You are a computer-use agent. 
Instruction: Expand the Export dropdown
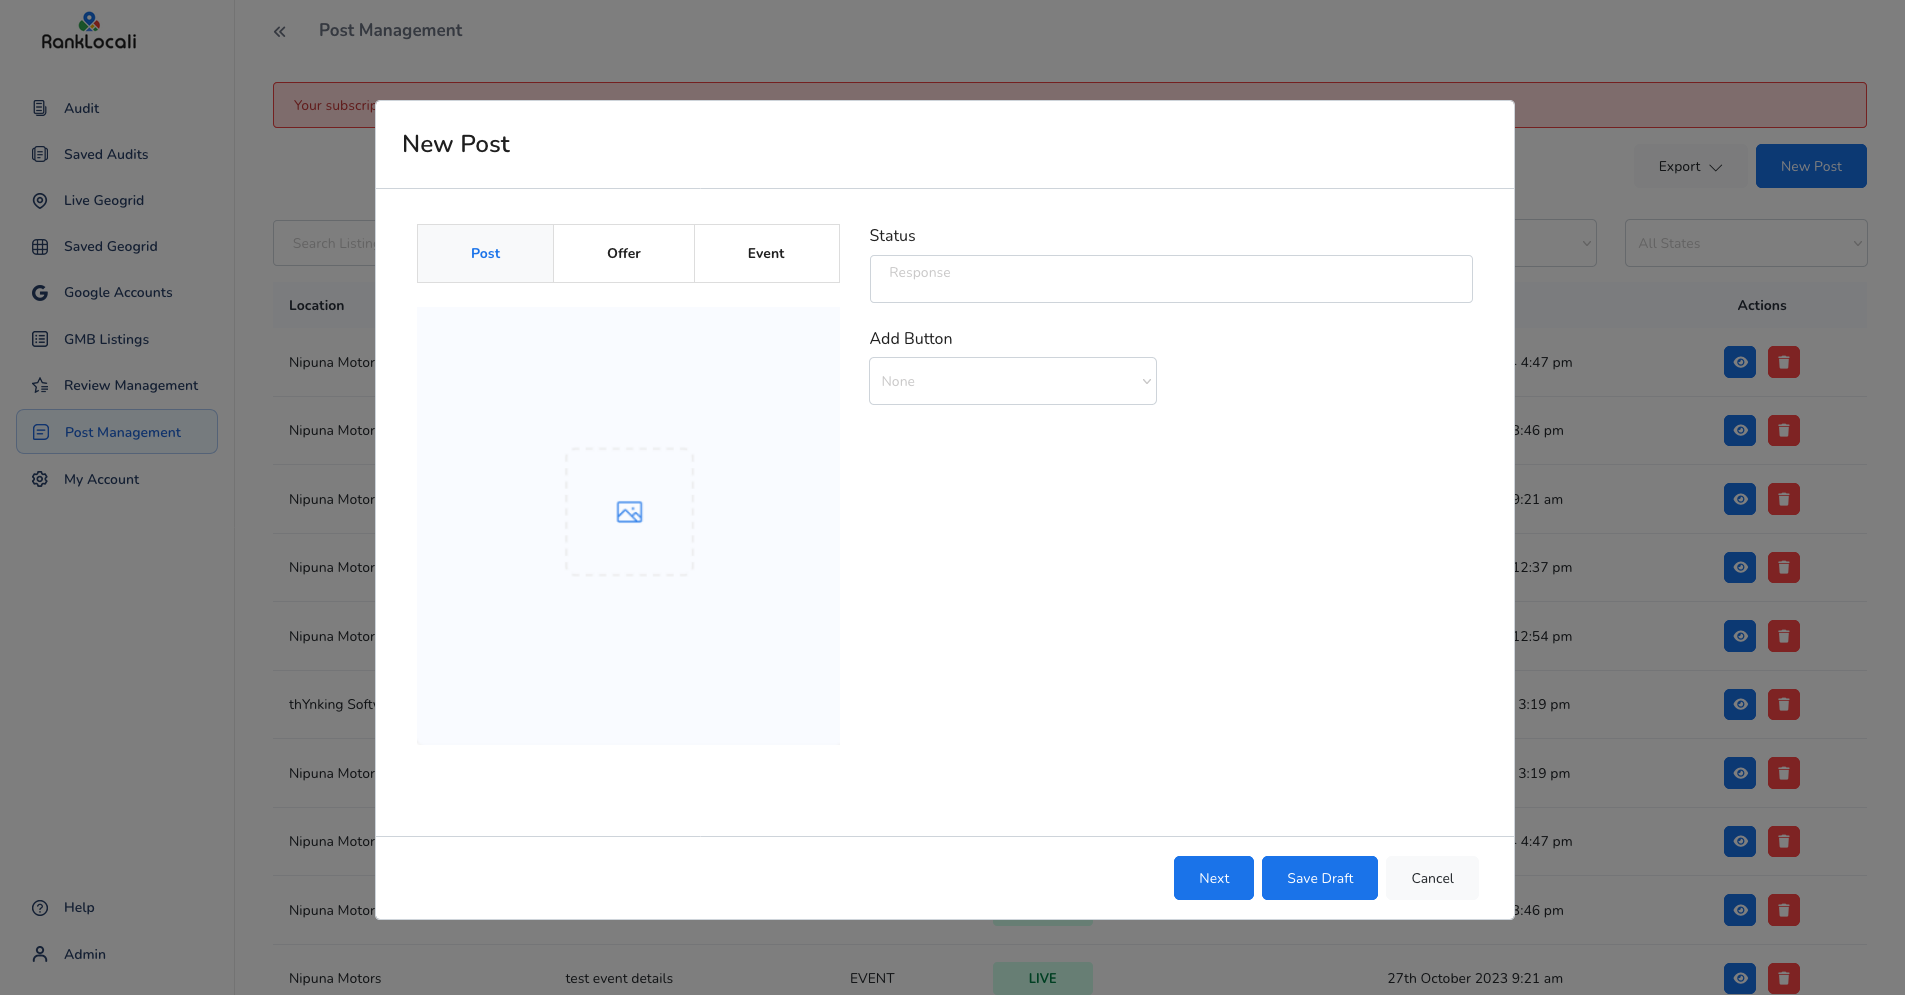pos(1689,167)
